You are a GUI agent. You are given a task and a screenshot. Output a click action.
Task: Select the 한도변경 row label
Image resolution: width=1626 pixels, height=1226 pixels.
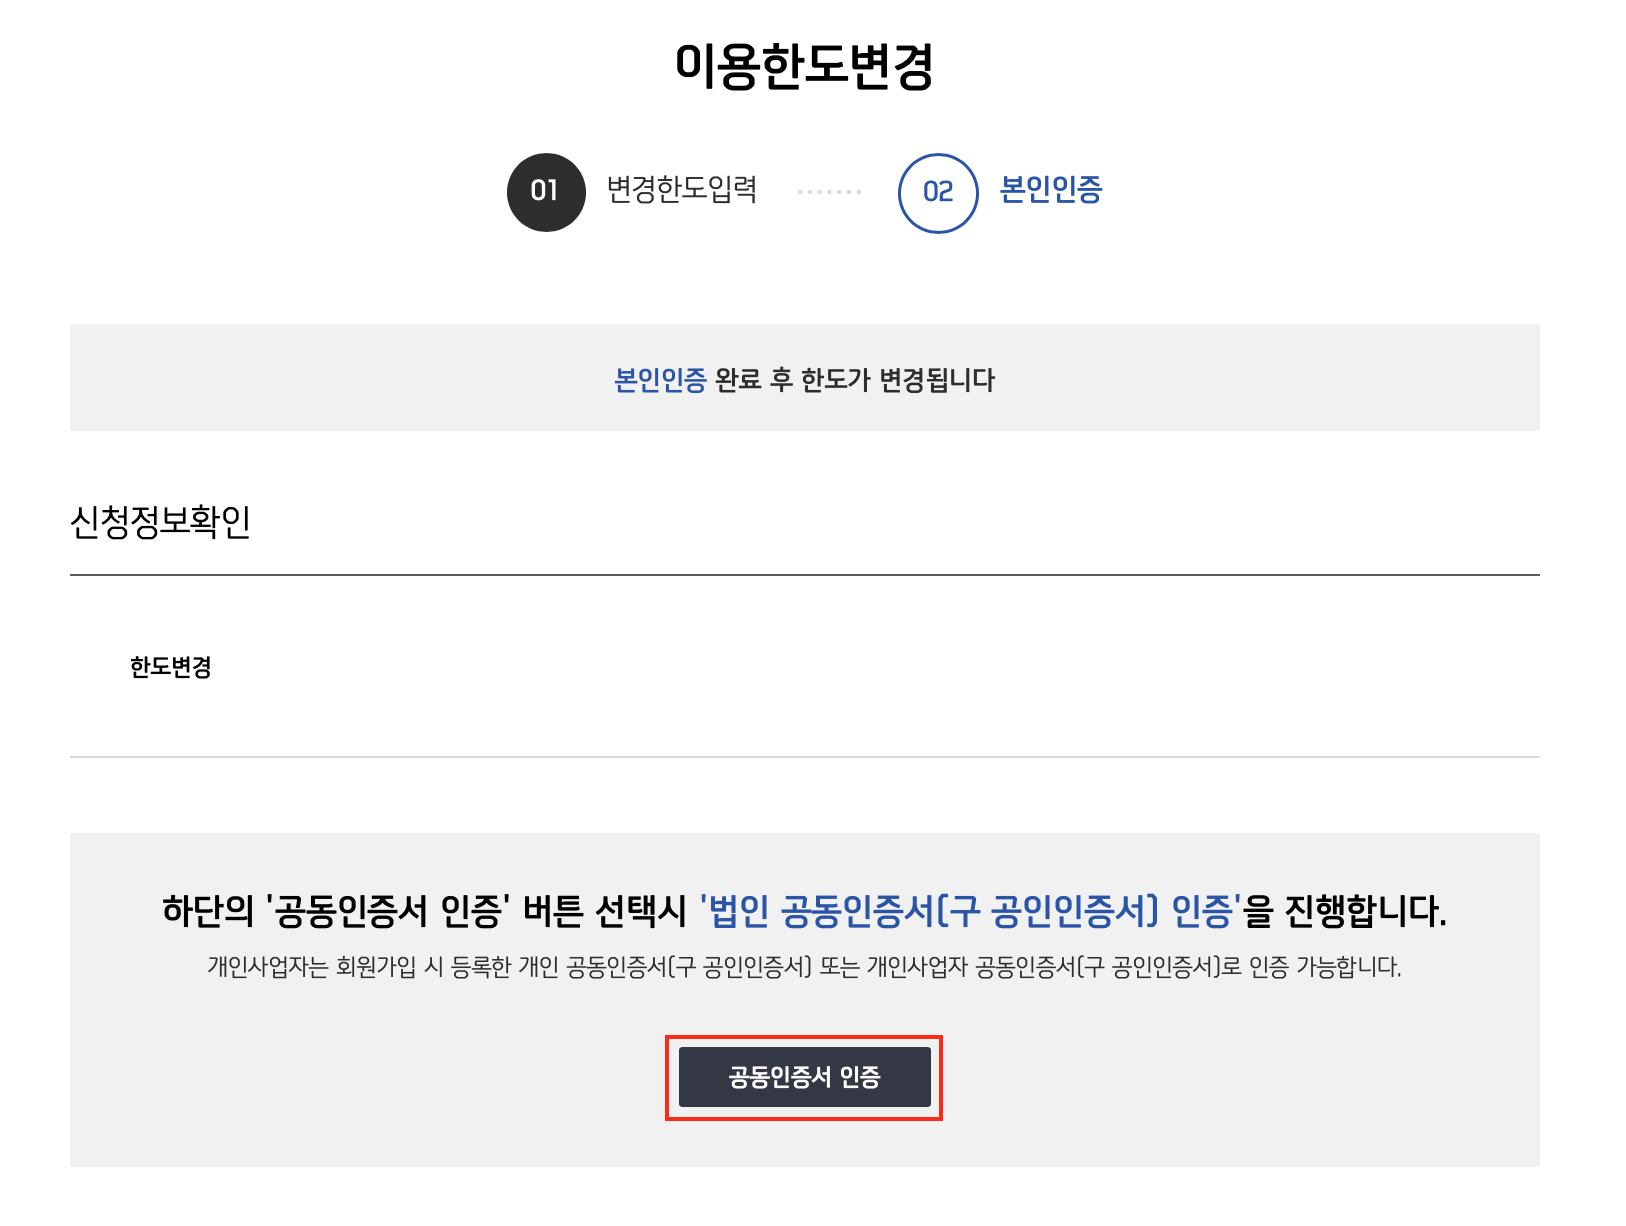tap(170, 667)
